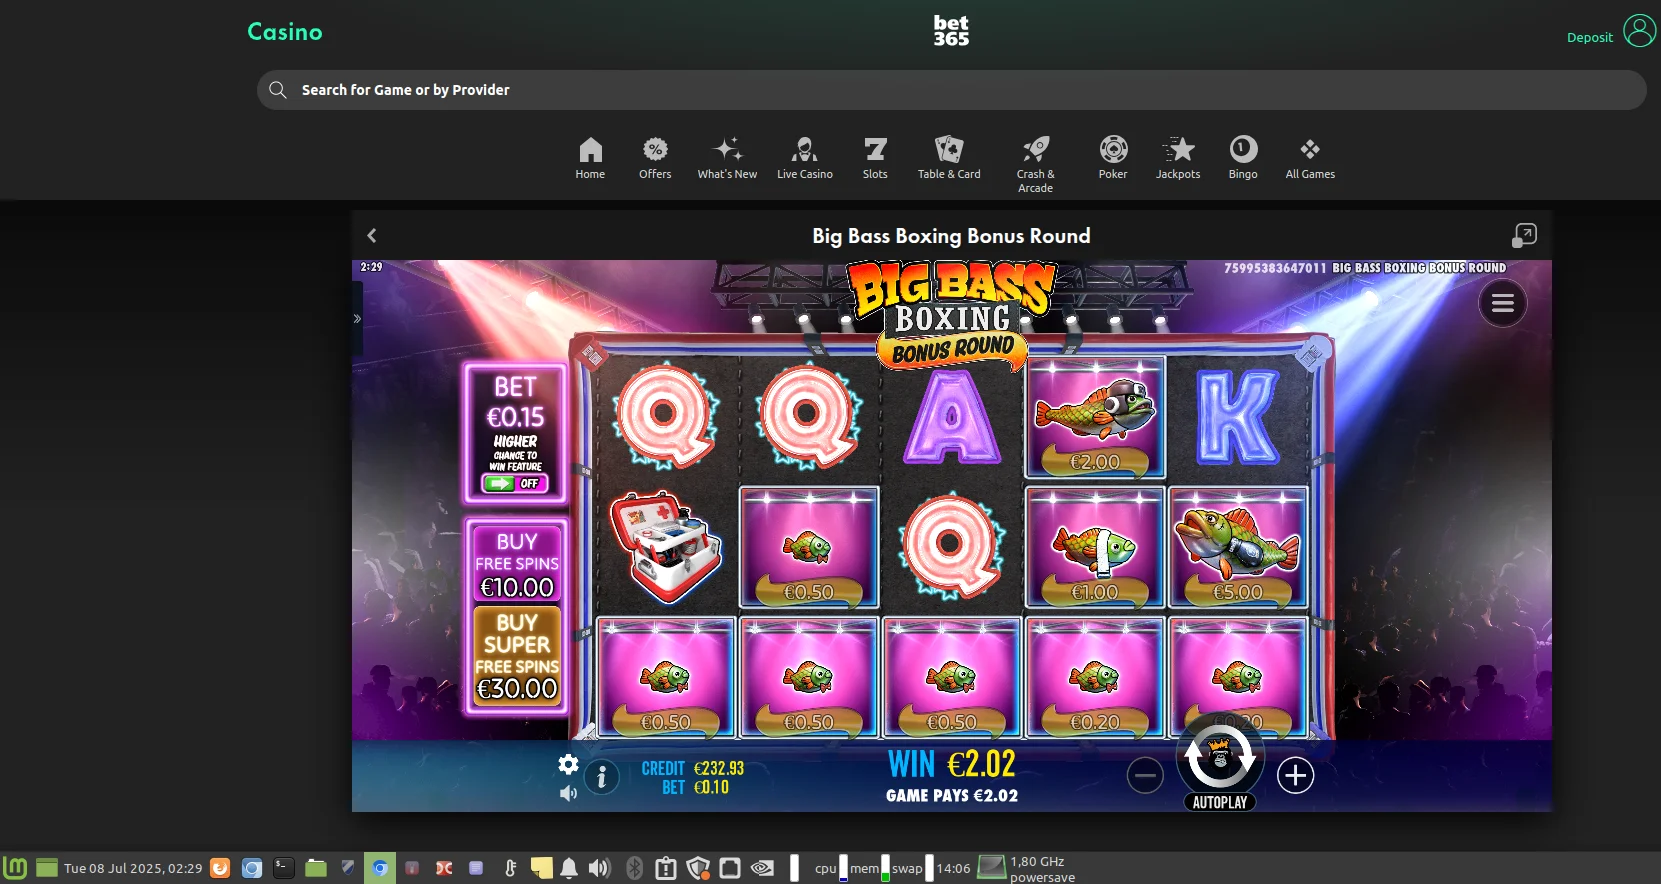Open the file manager from the taskbar
This screenshot has height=884, width=1661.
316,868
